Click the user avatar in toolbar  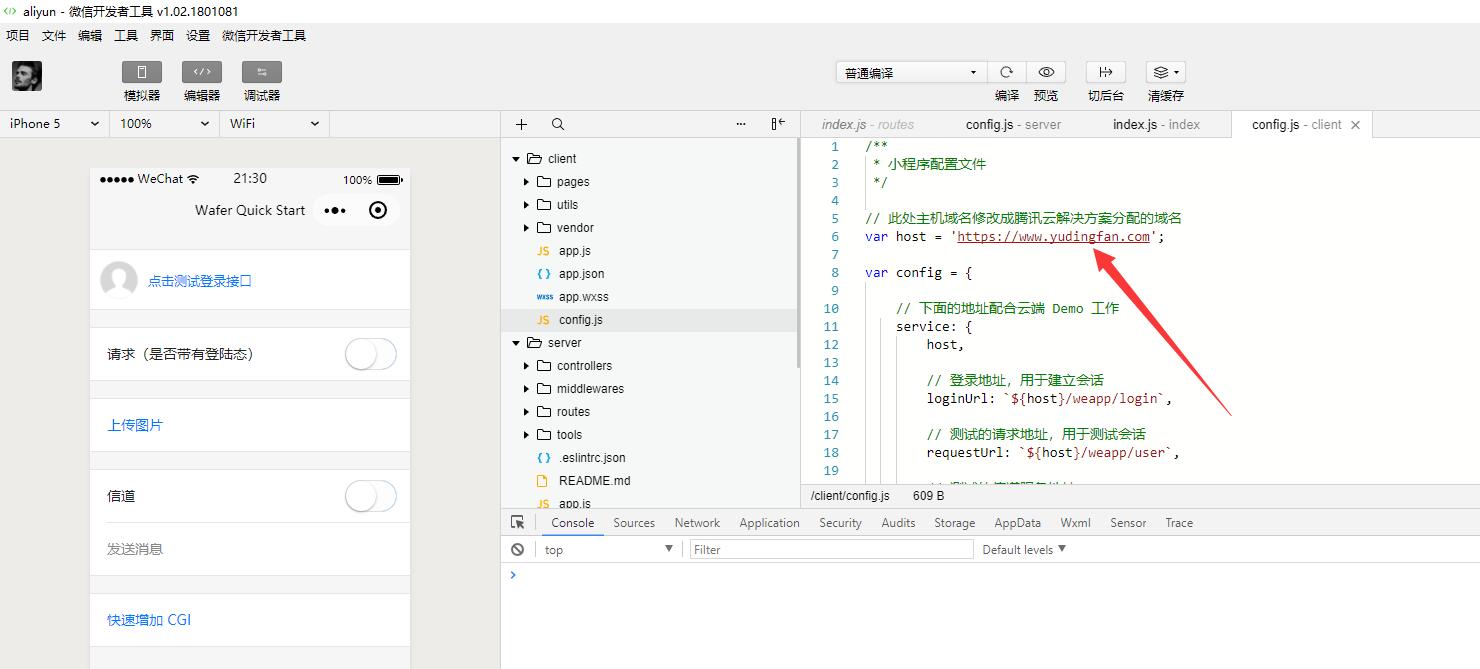coord(27,76)
